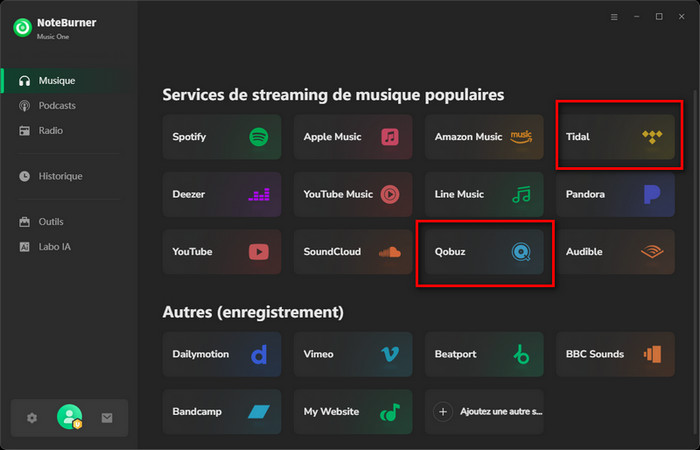
Task: Click the SoundCloud cloud icon
Action: pos(390,252)
